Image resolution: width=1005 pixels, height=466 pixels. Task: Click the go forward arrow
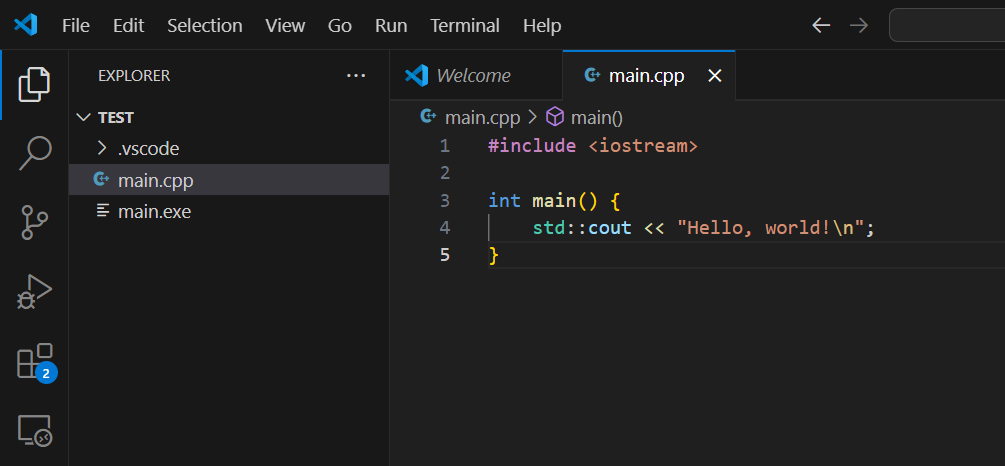click(x=858, y=25)
